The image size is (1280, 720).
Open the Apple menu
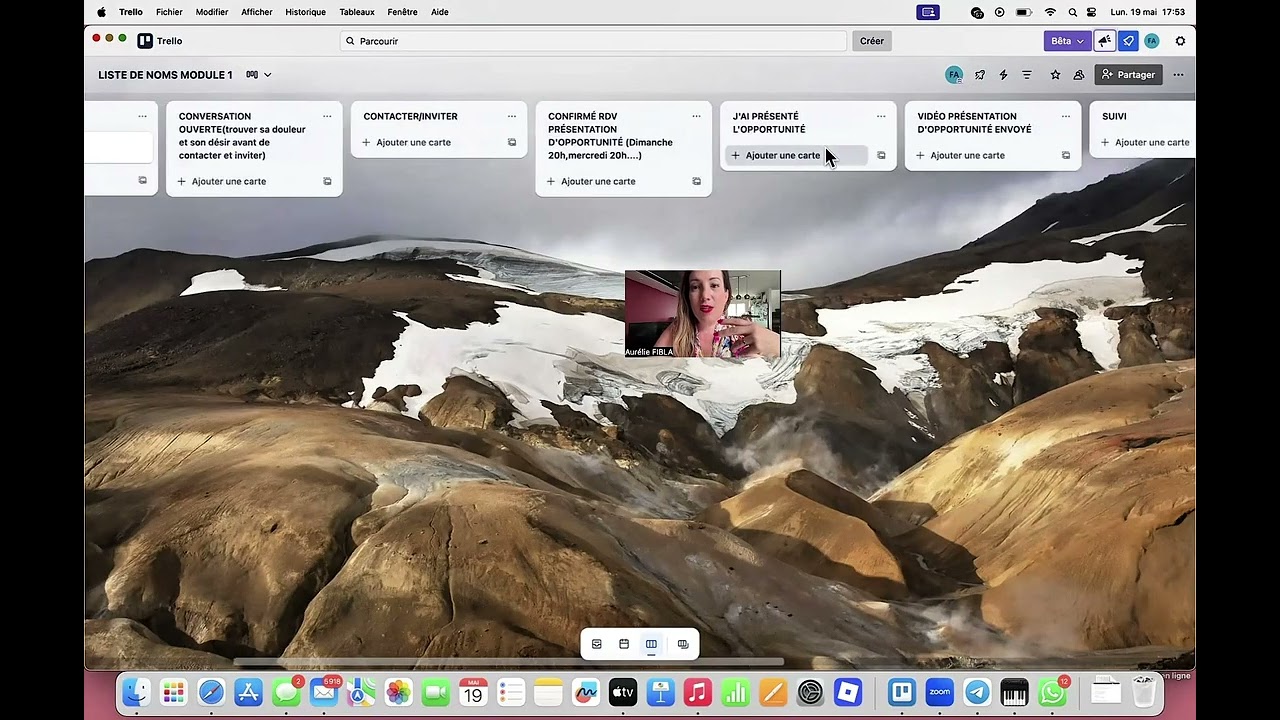click(x=101, y=12)
